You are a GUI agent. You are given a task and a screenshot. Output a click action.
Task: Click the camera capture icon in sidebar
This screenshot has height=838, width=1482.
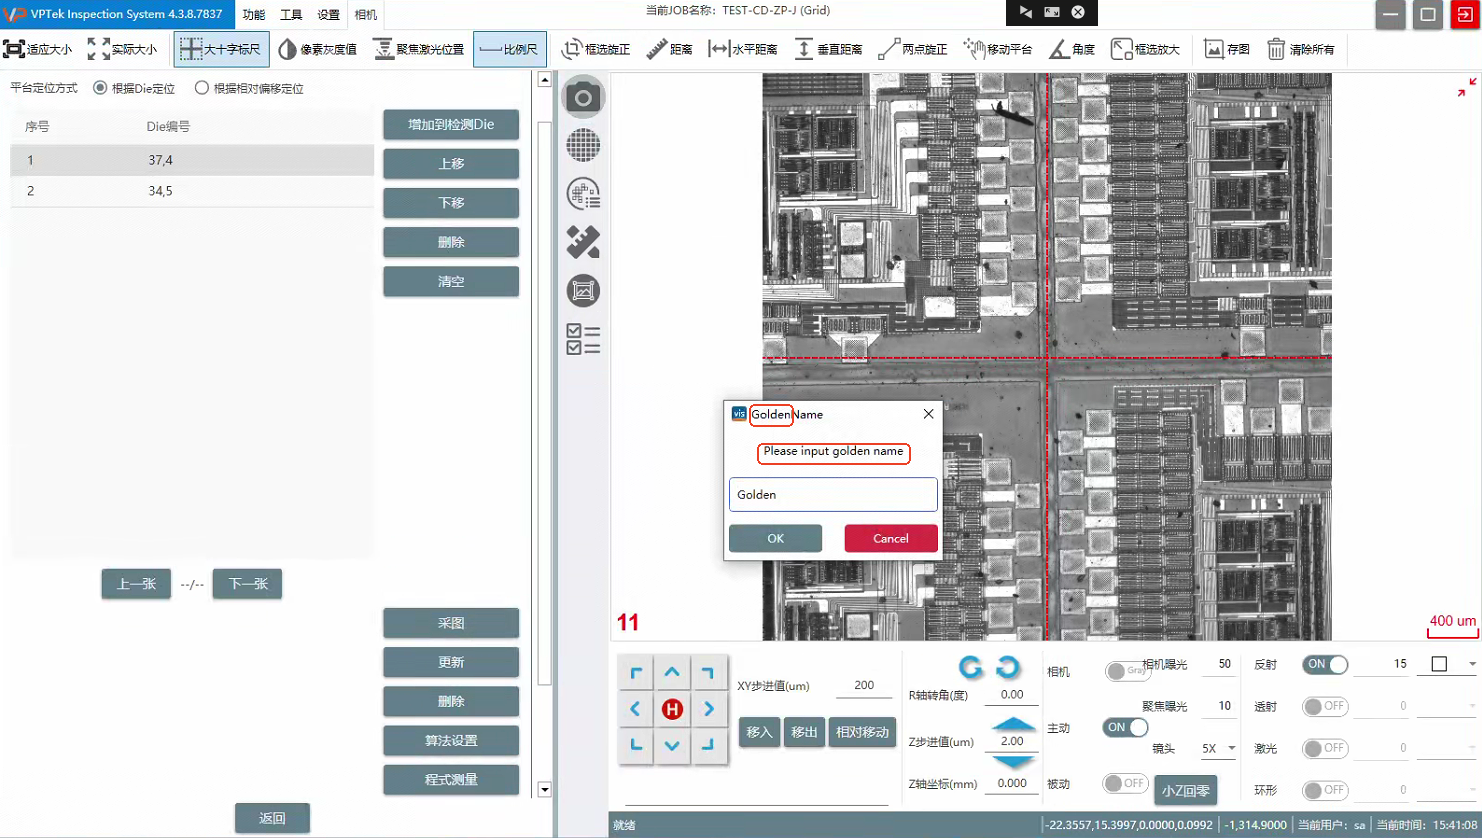click(583, 98)
